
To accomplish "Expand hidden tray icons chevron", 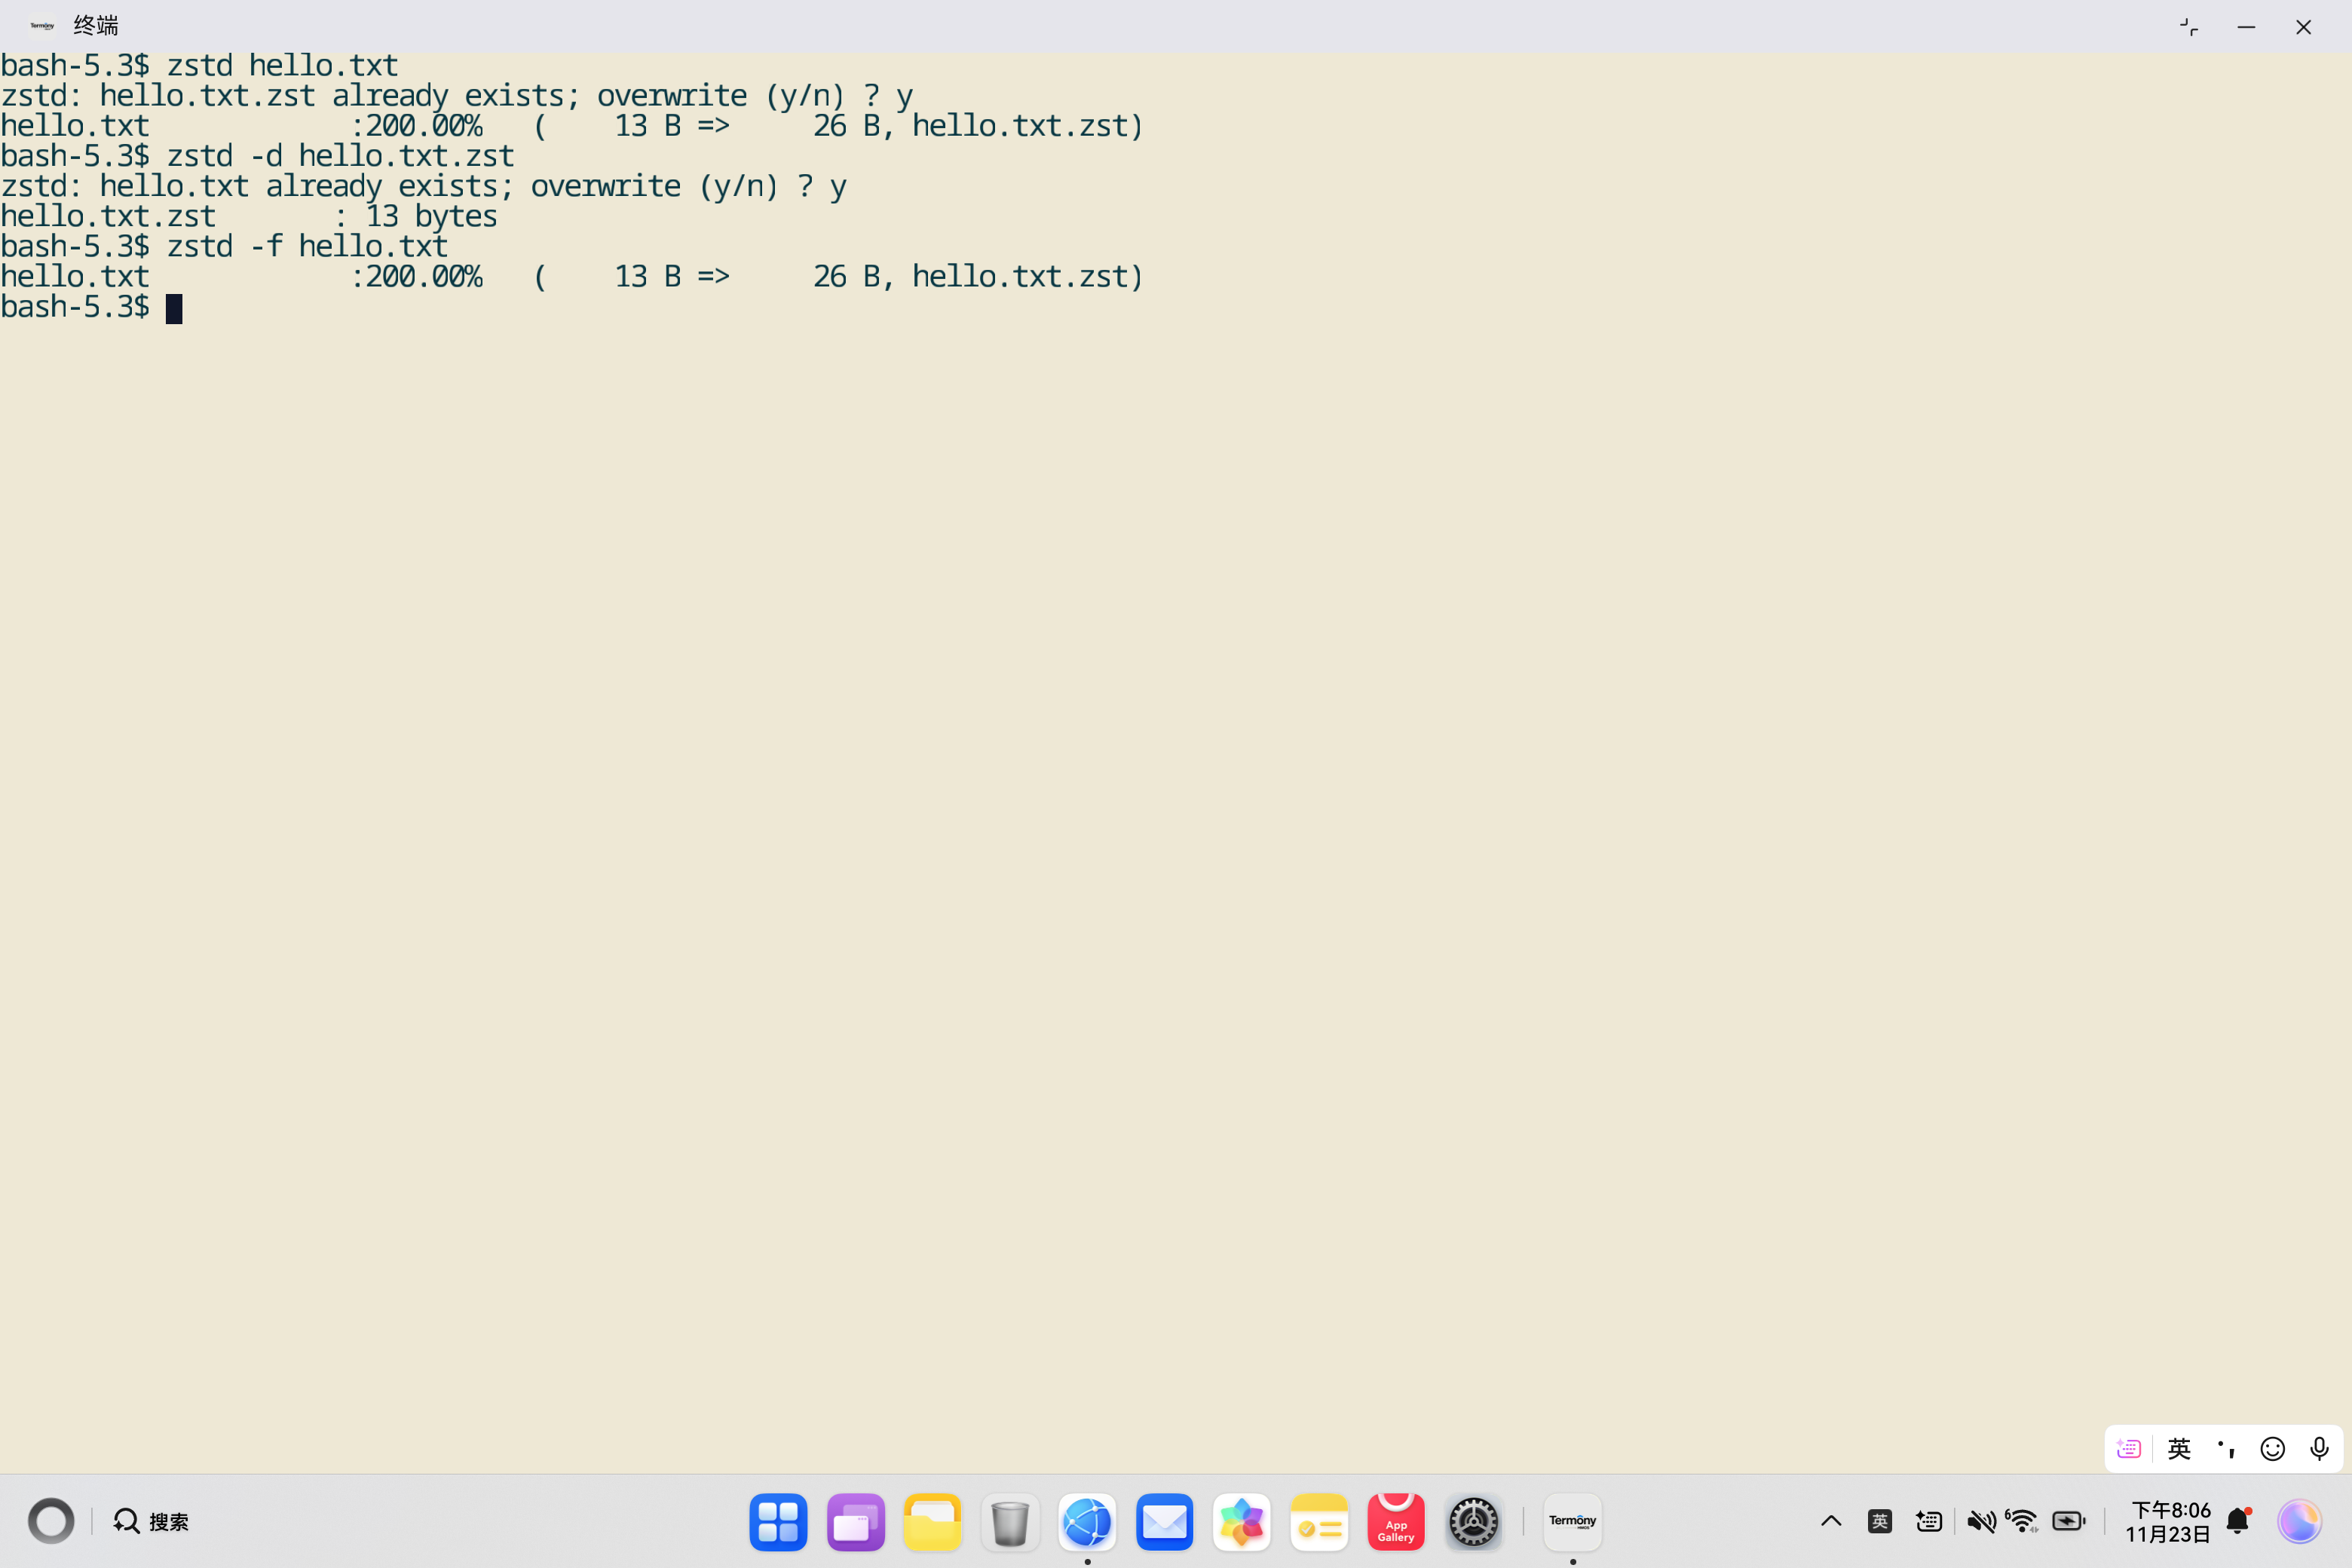I will 1831,1522.
